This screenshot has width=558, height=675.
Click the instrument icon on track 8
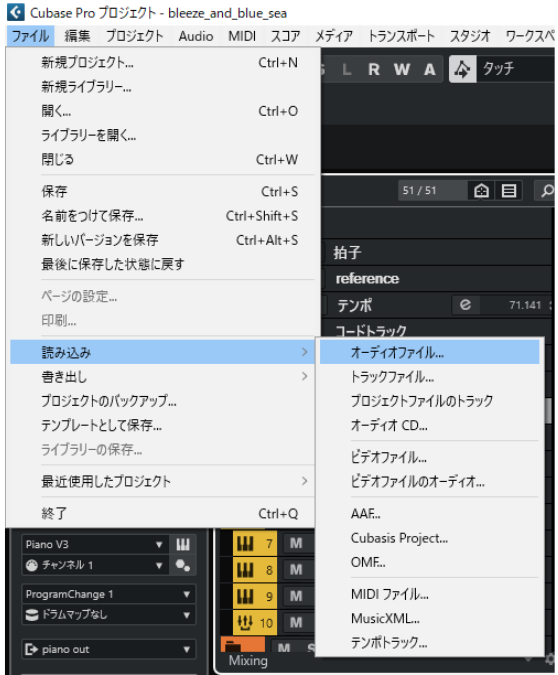pos(245,570)
